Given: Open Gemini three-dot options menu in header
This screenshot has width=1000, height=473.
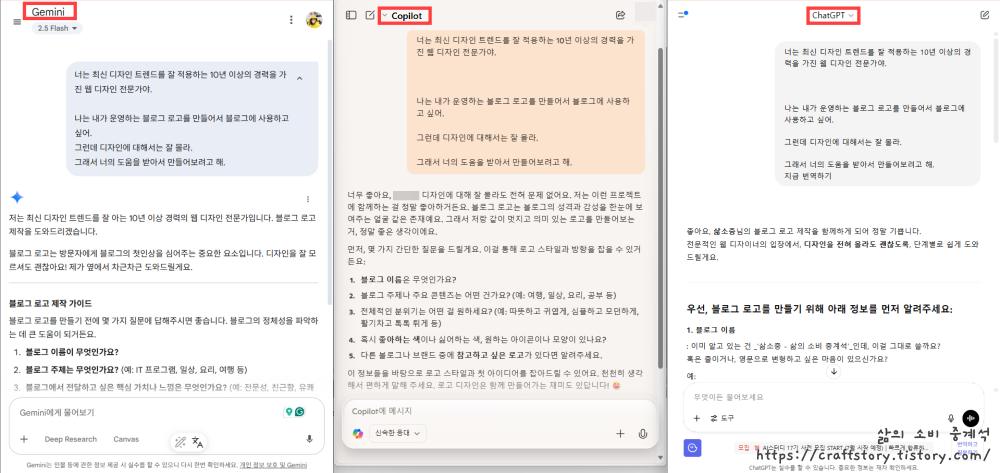Looking at the screenshot, I should pos(291,20).
